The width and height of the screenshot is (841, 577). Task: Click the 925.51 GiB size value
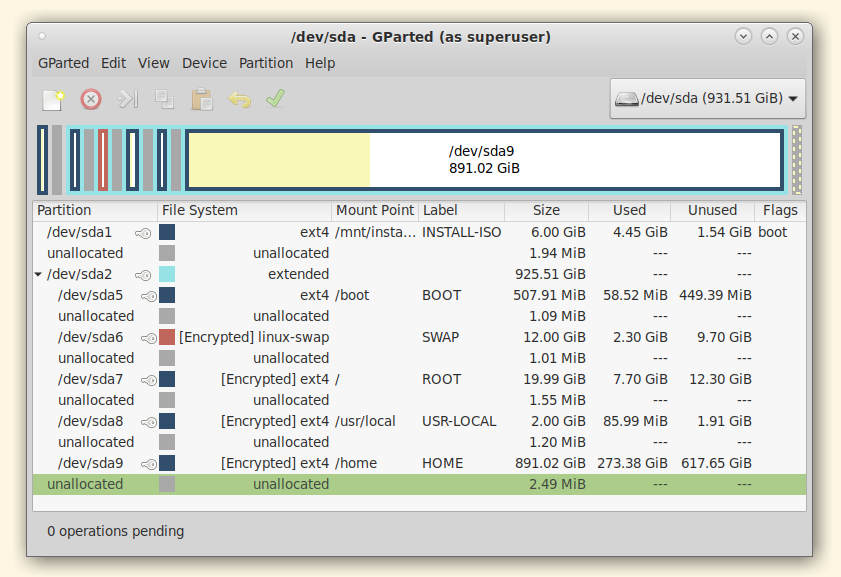point(550,274)
